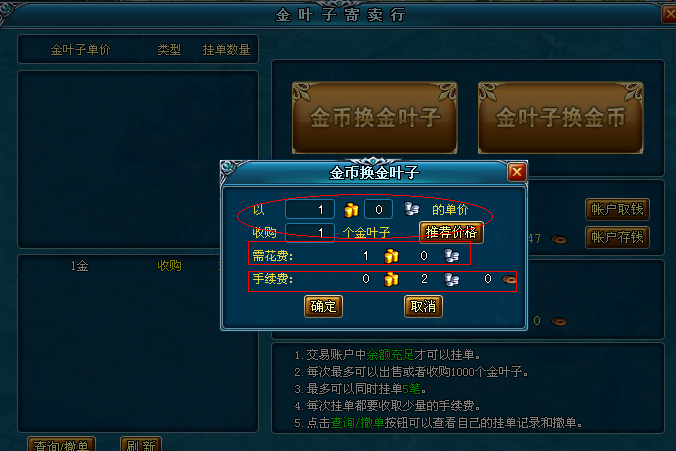This screenshot has height=451, width=676.
Task: Click the silver unit price input field
Action: [378, 210]
